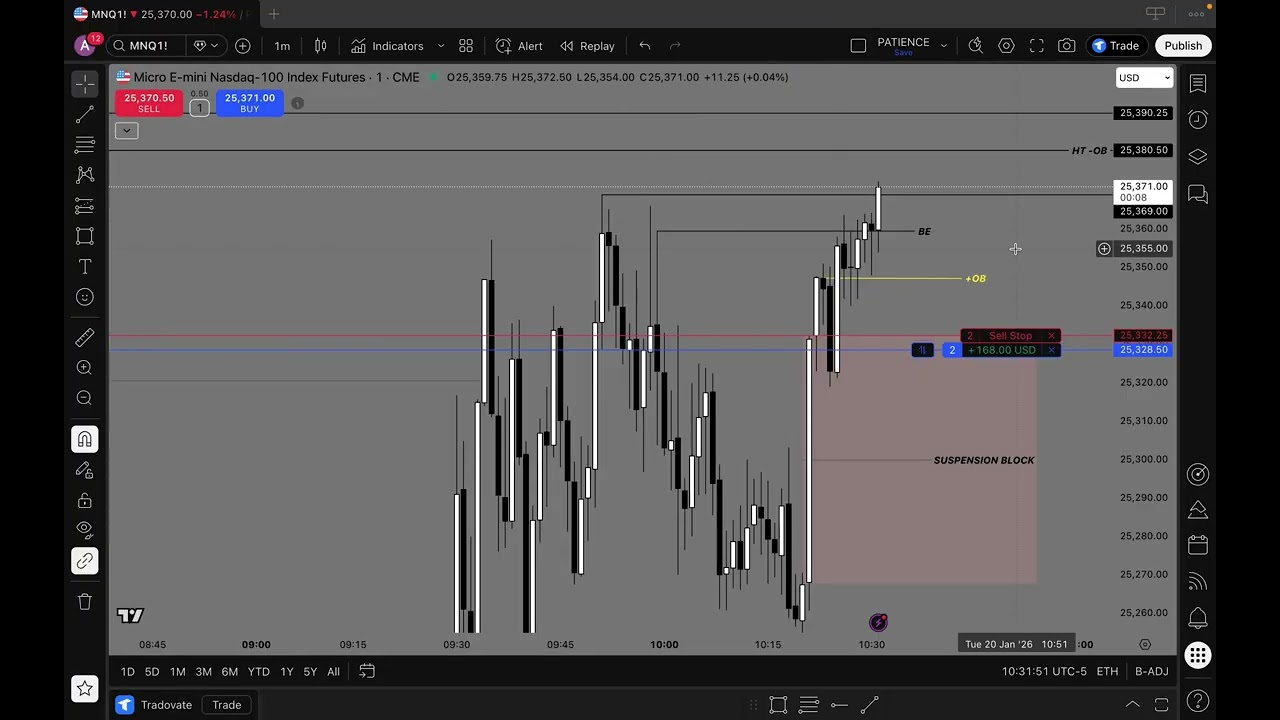
Task: Select the All time range
Action: tap(333, 672)
